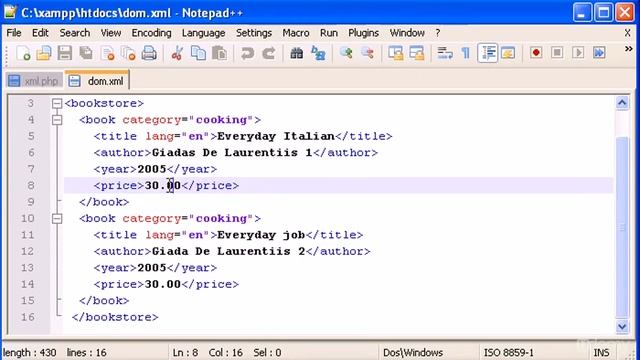Click the Close All documents icon
Image resolution: width=640 pixels, height=360 pixels.
(x=128, y=53)
